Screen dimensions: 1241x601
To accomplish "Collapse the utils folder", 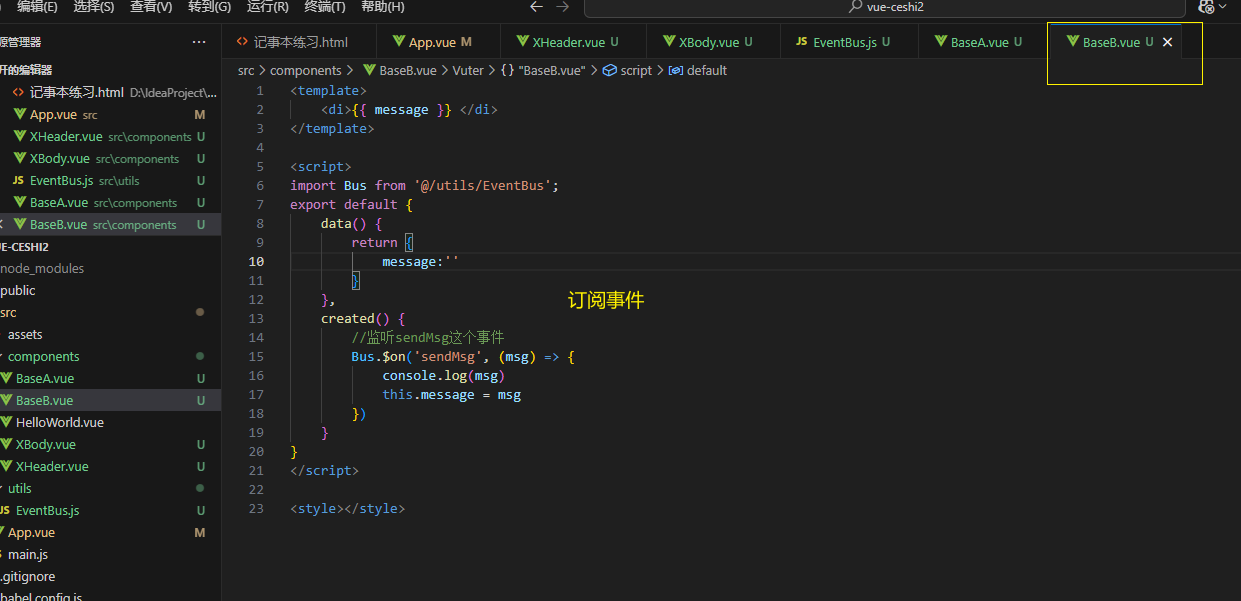I will (x=110, y=488).
